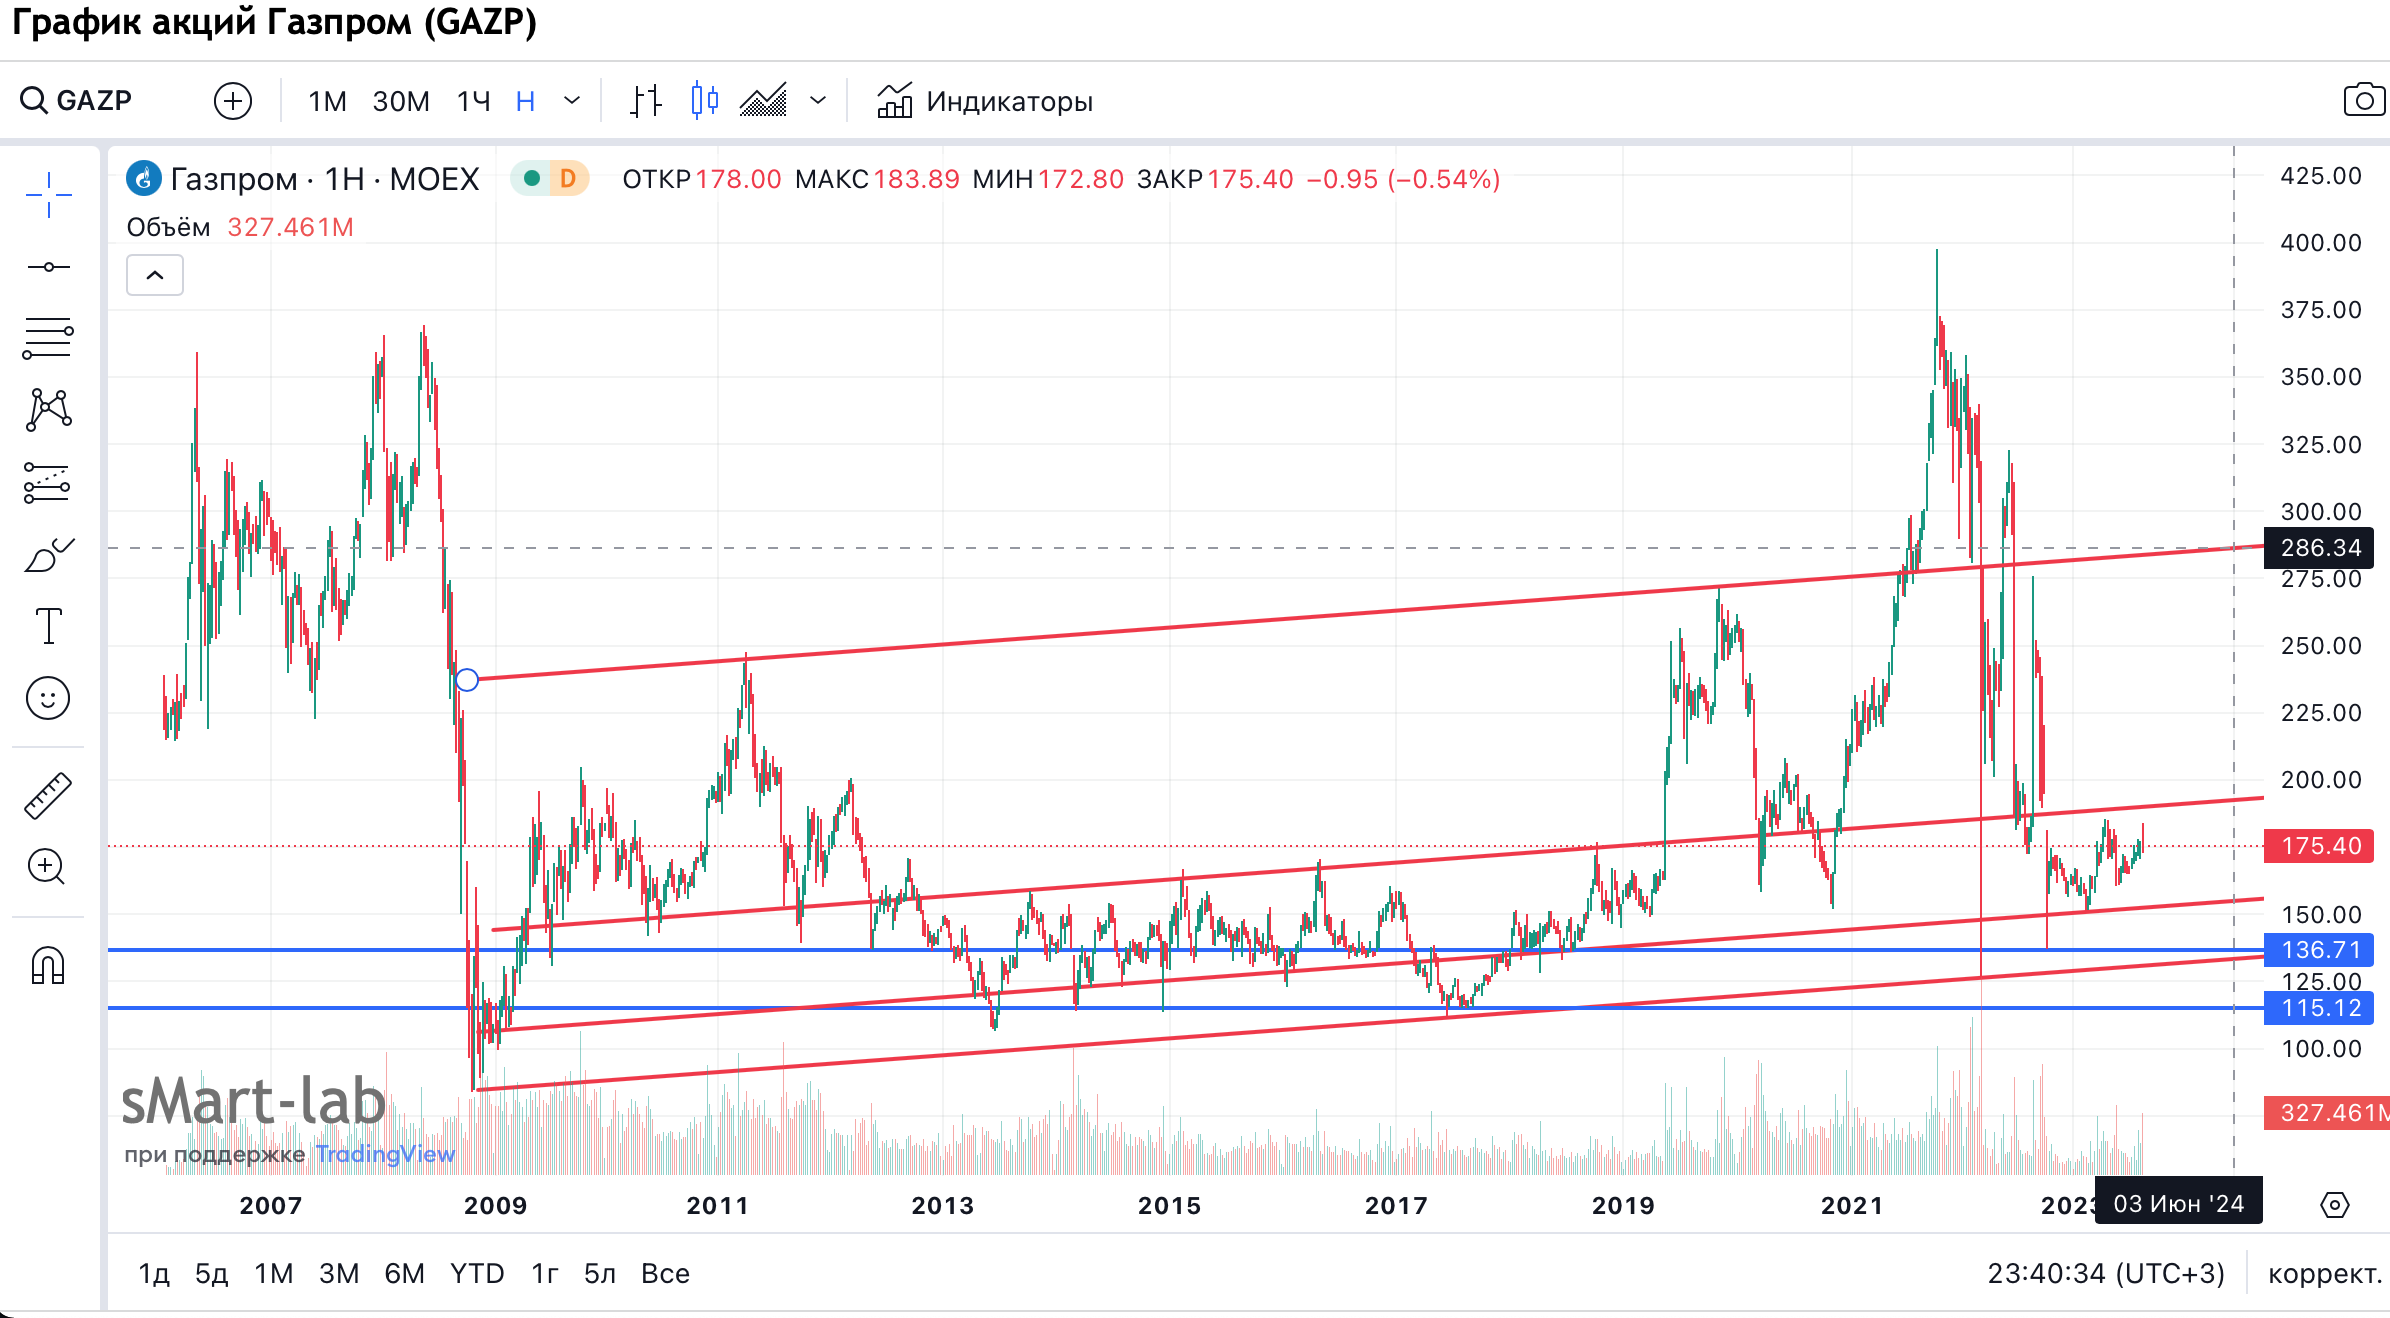Click the 400.00 price axis label
Image resolution: width=2390 pixels, height=1318 pixels.
(x=2321, y=242)
